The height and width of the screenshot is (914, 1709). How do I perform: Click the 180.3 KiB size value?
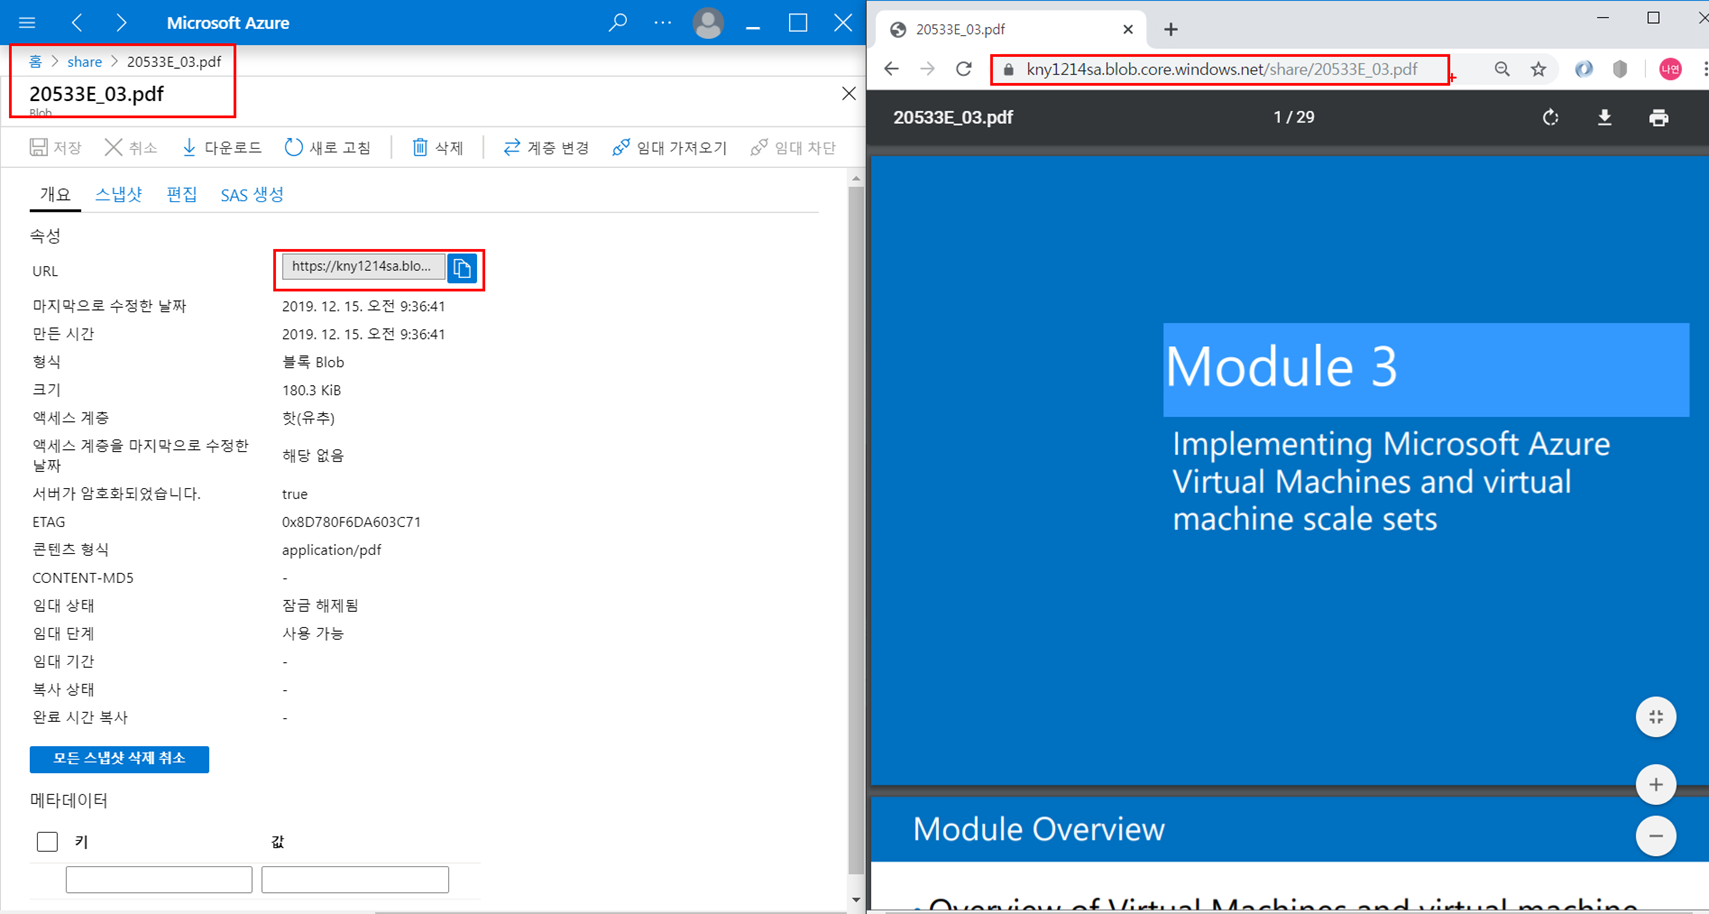point(311,390)
